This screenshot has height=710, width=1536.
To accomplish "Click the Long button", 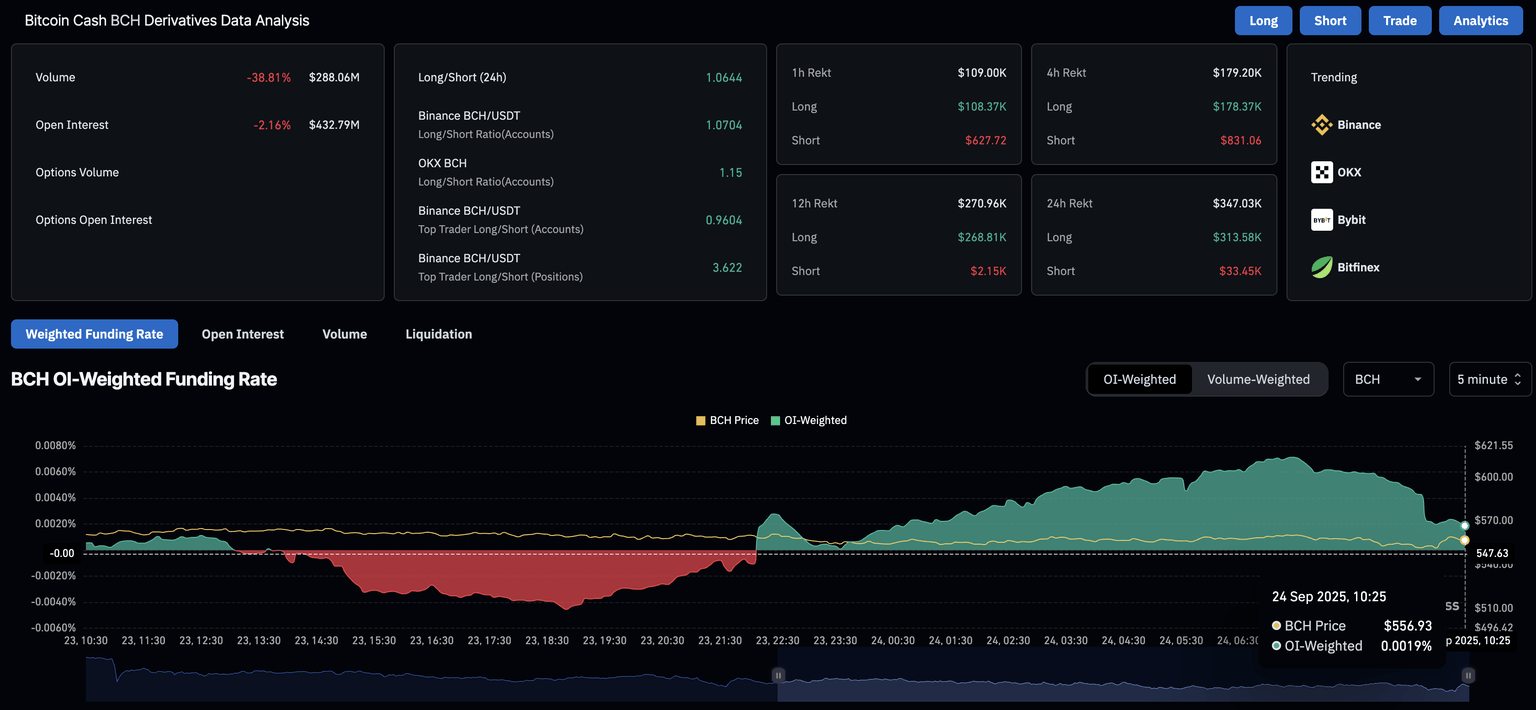I will pyautogui.click(x=1263, y=21).
